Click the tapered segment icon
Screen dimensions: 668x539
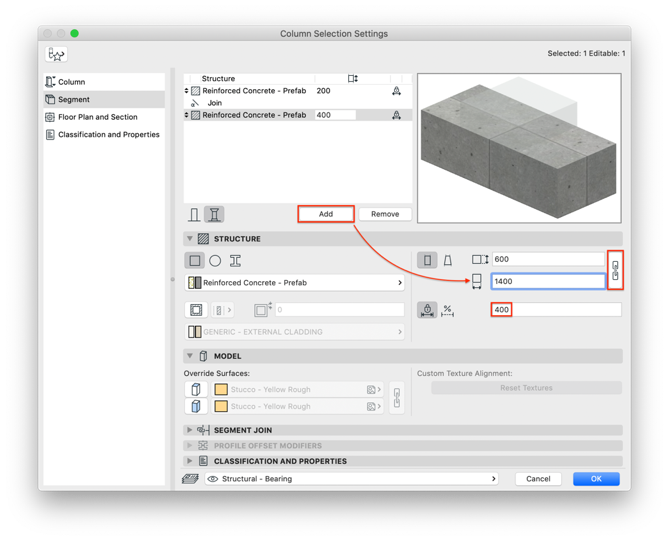(x=448, y=260)
